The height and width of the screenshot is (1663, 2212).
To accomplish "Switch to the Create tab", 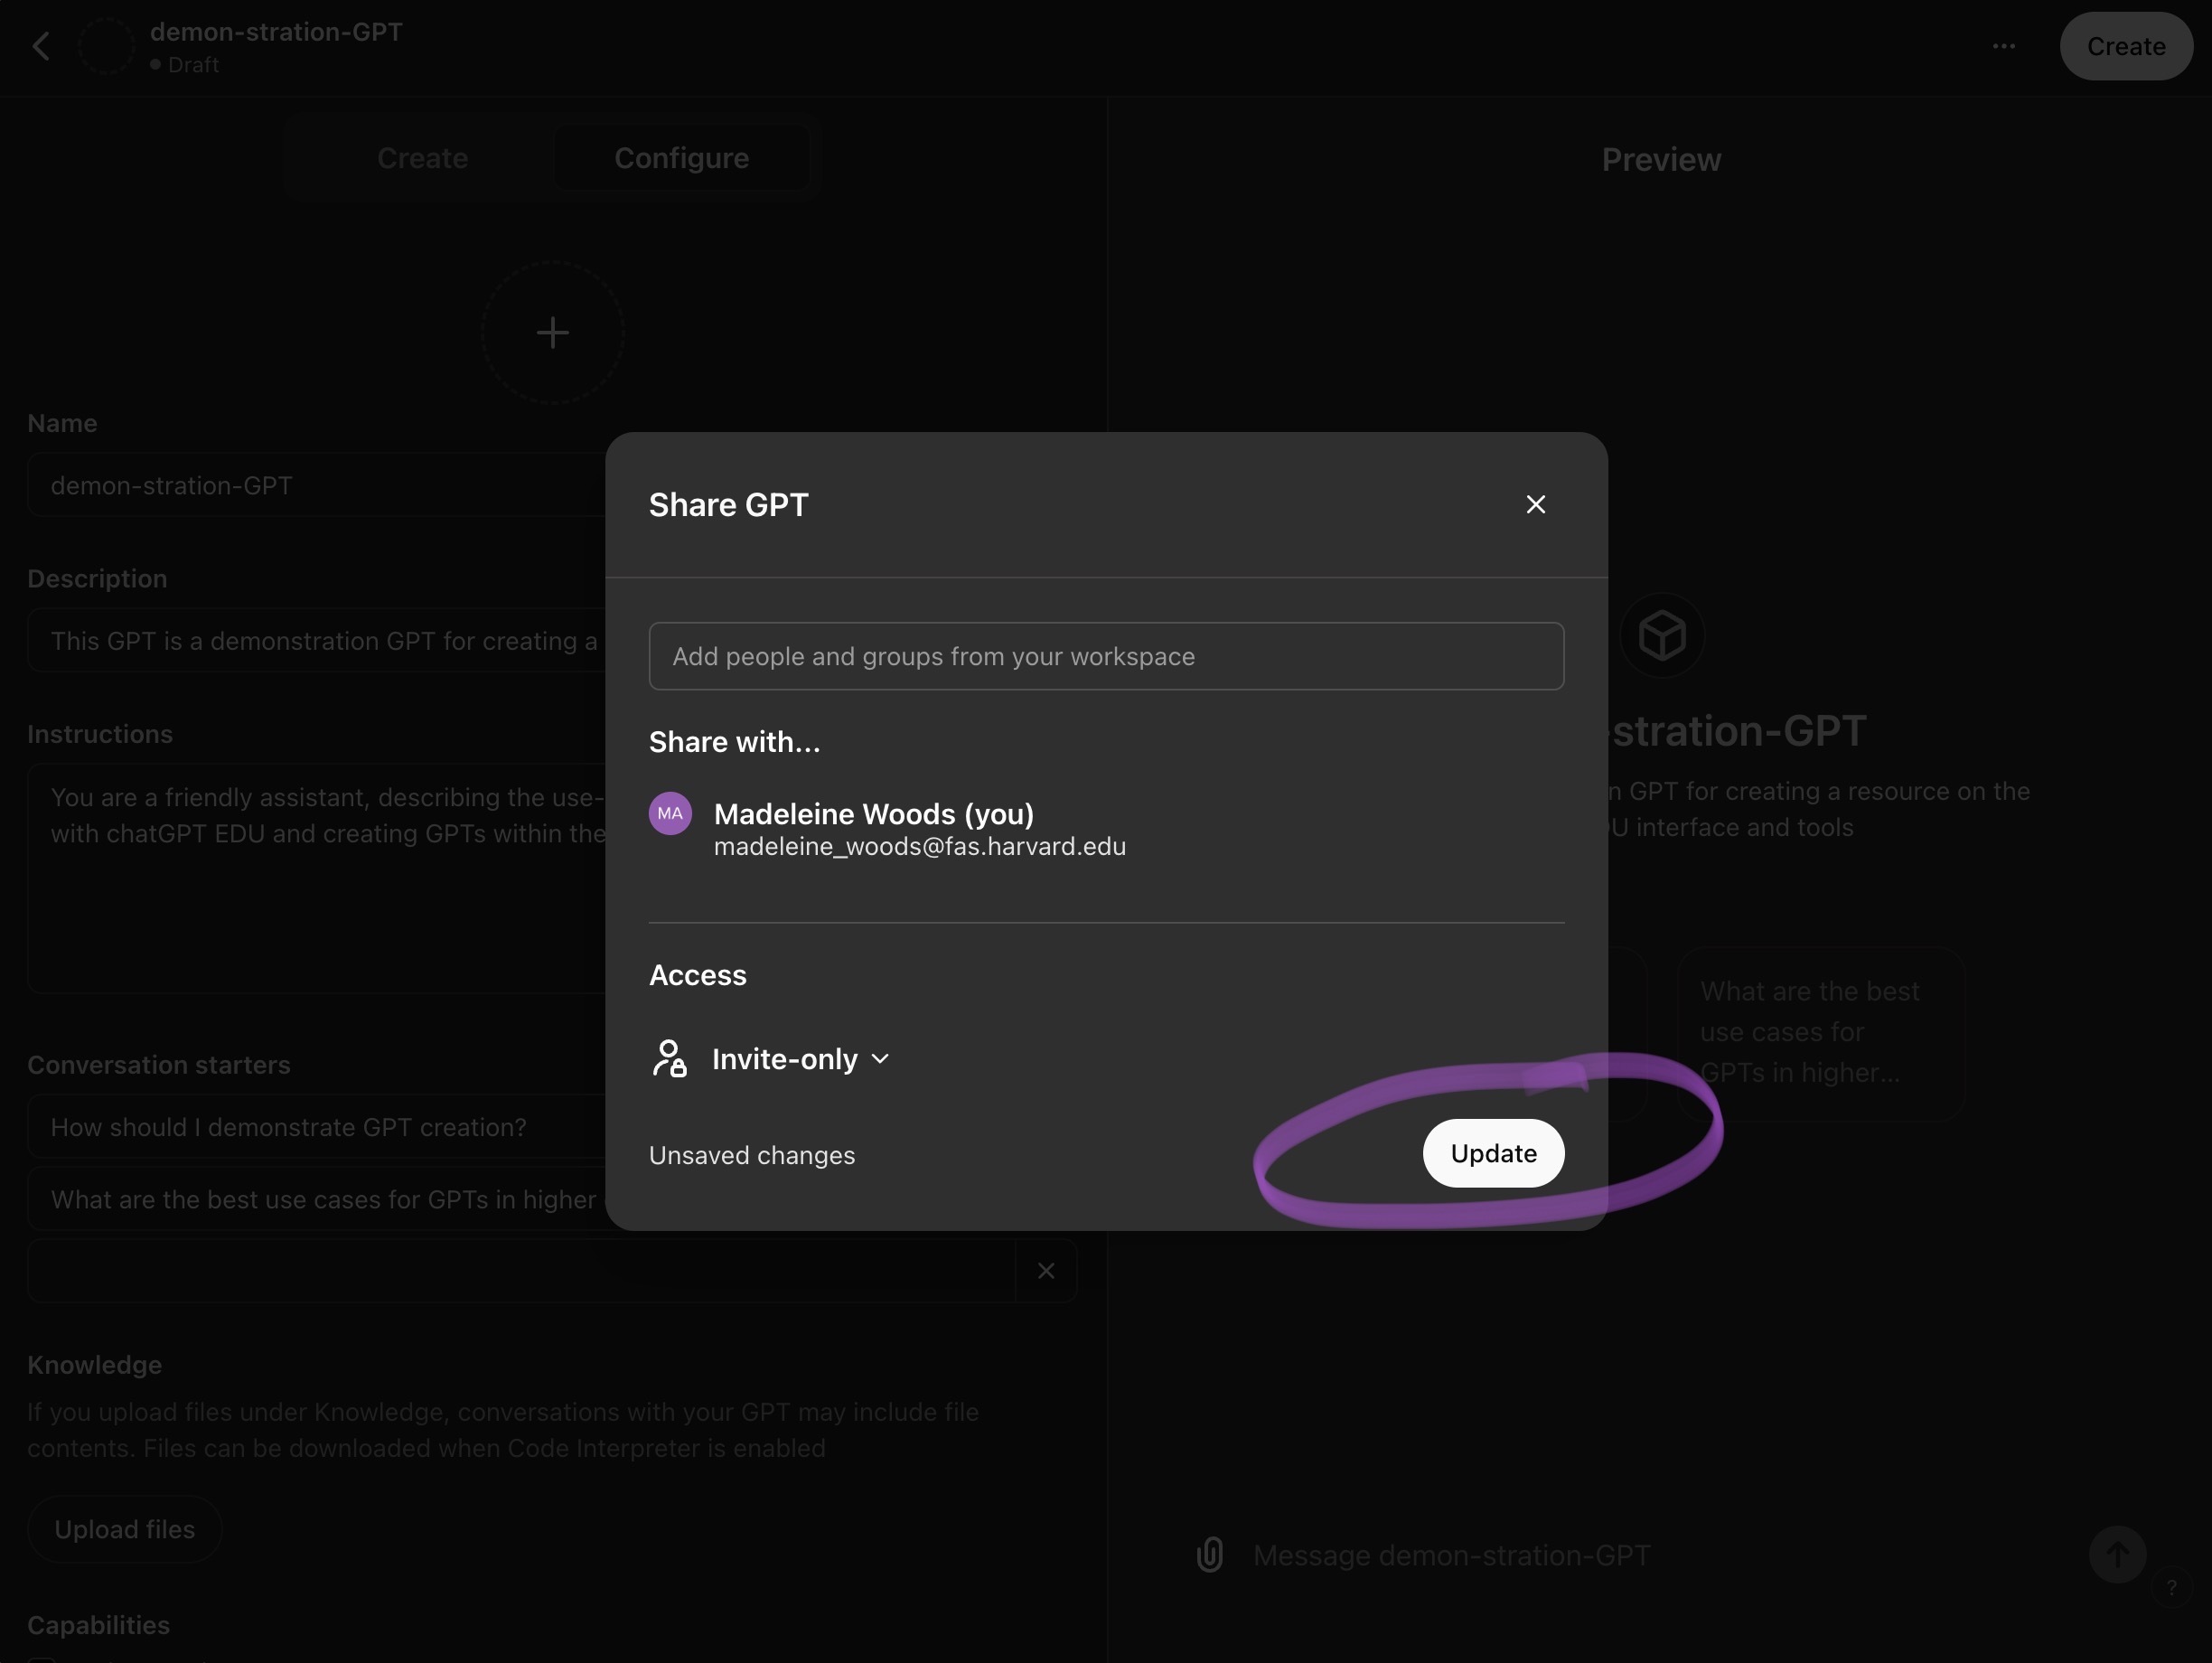I will 422,158.
